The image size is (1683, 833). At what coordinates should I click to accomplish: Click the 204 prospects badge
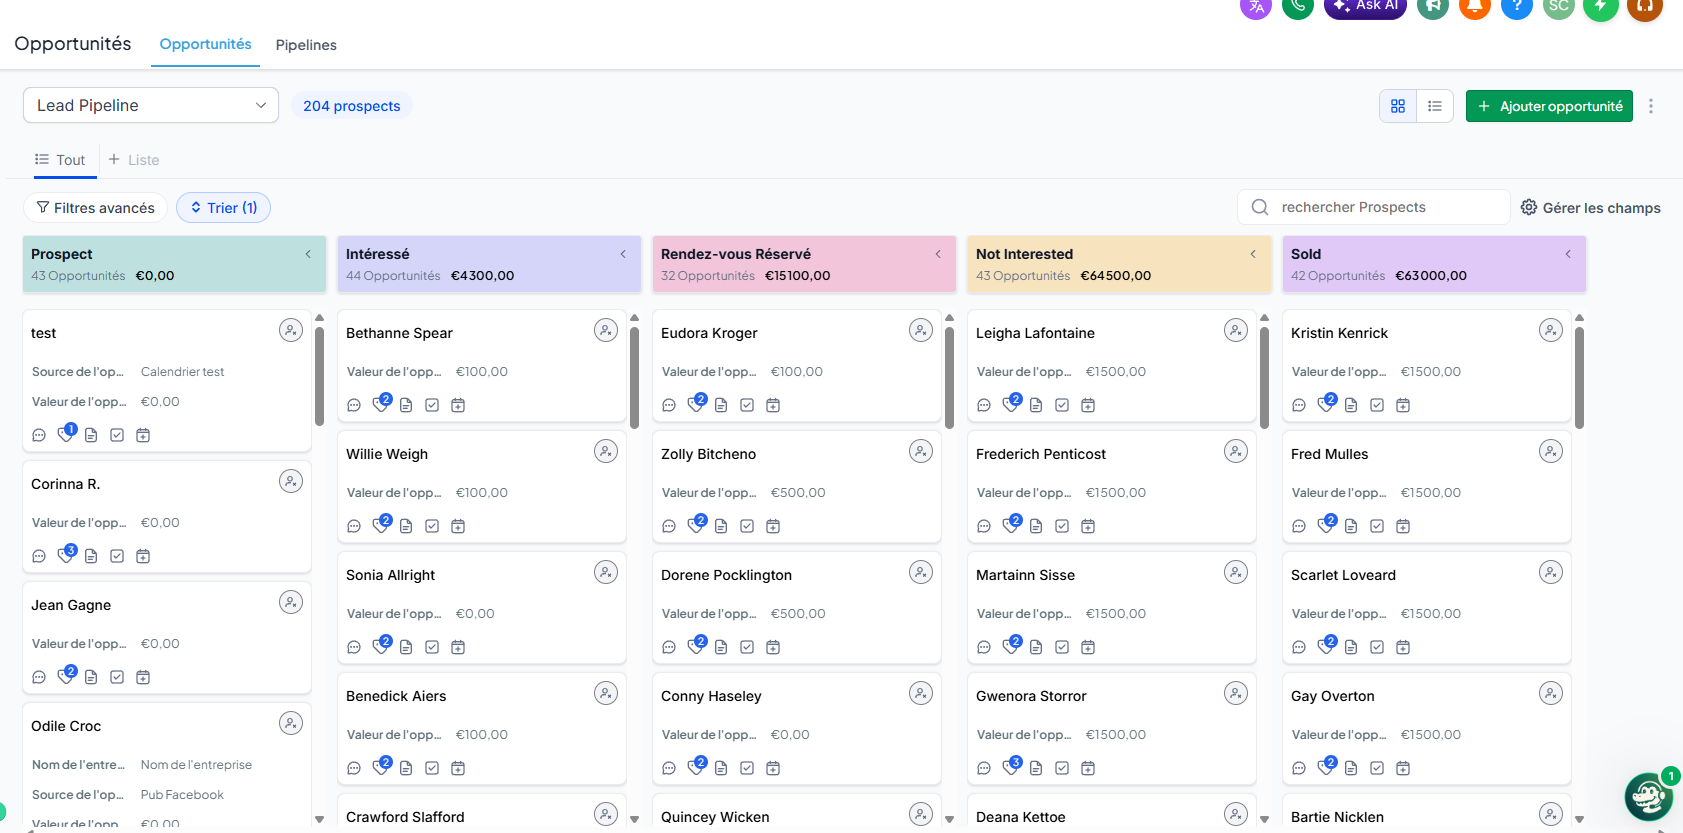click(x=352, y=106)
